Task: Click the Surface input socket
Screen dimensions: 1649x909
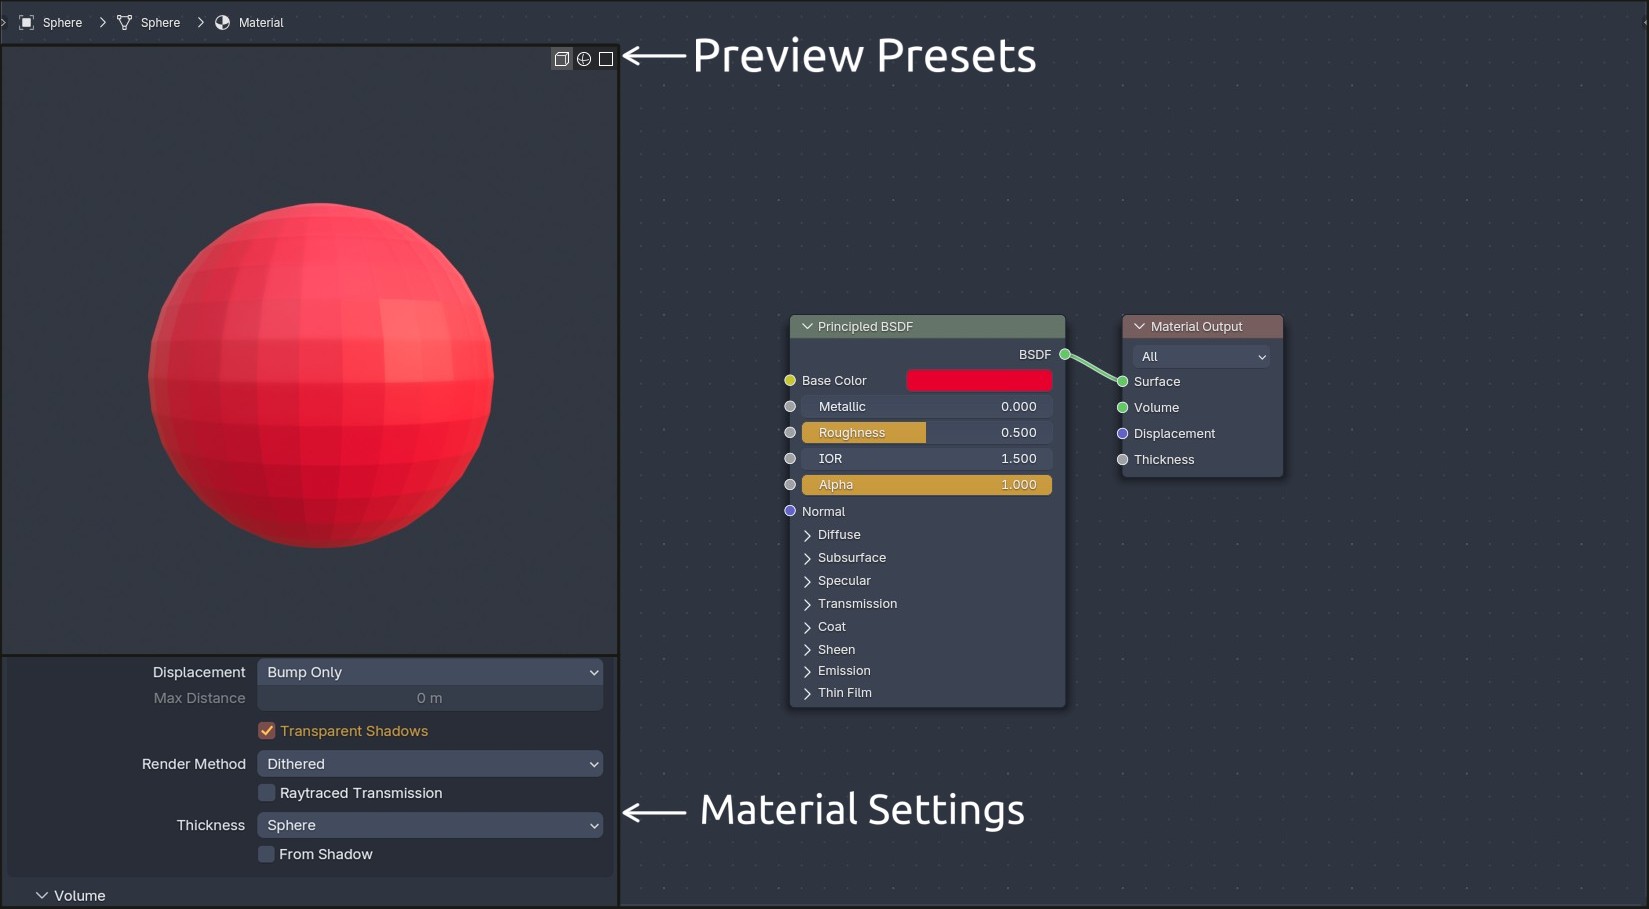Action: coord(1123,381)
